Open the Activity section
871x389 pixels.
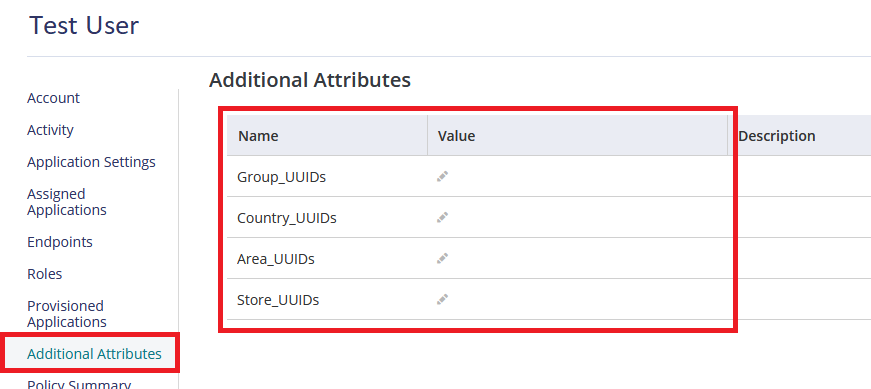51,130
